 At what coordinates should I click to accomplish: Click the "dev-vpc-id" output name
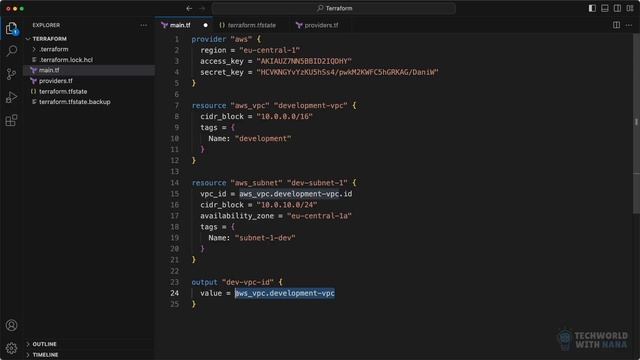(x=248, y=282)
